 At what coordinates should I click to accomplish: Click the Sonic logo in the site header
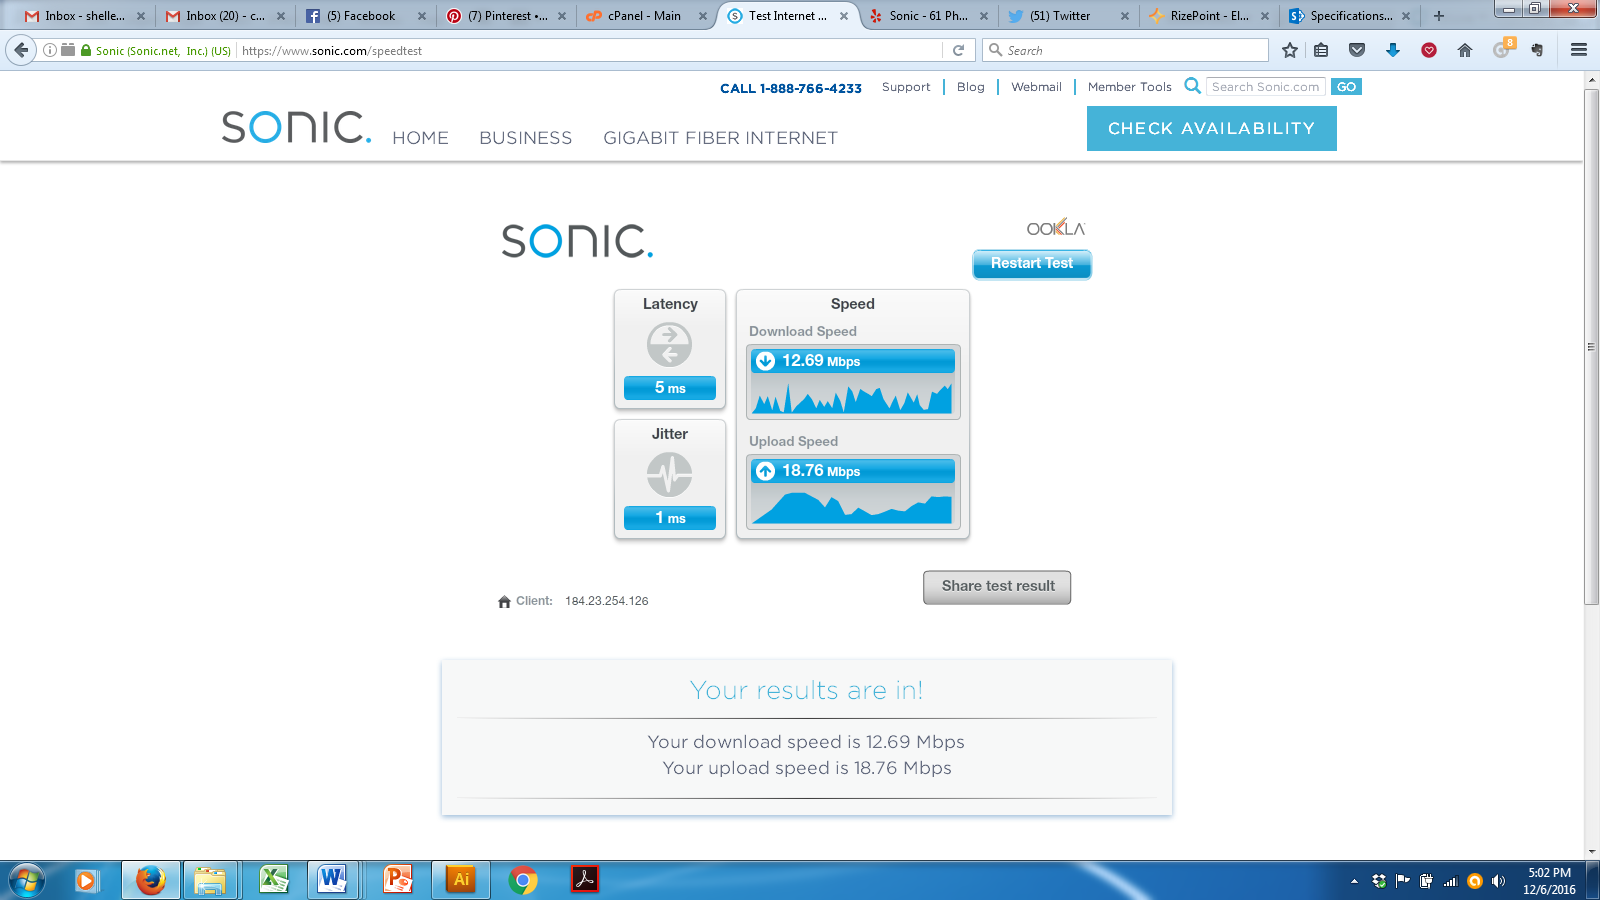(296, 127)
